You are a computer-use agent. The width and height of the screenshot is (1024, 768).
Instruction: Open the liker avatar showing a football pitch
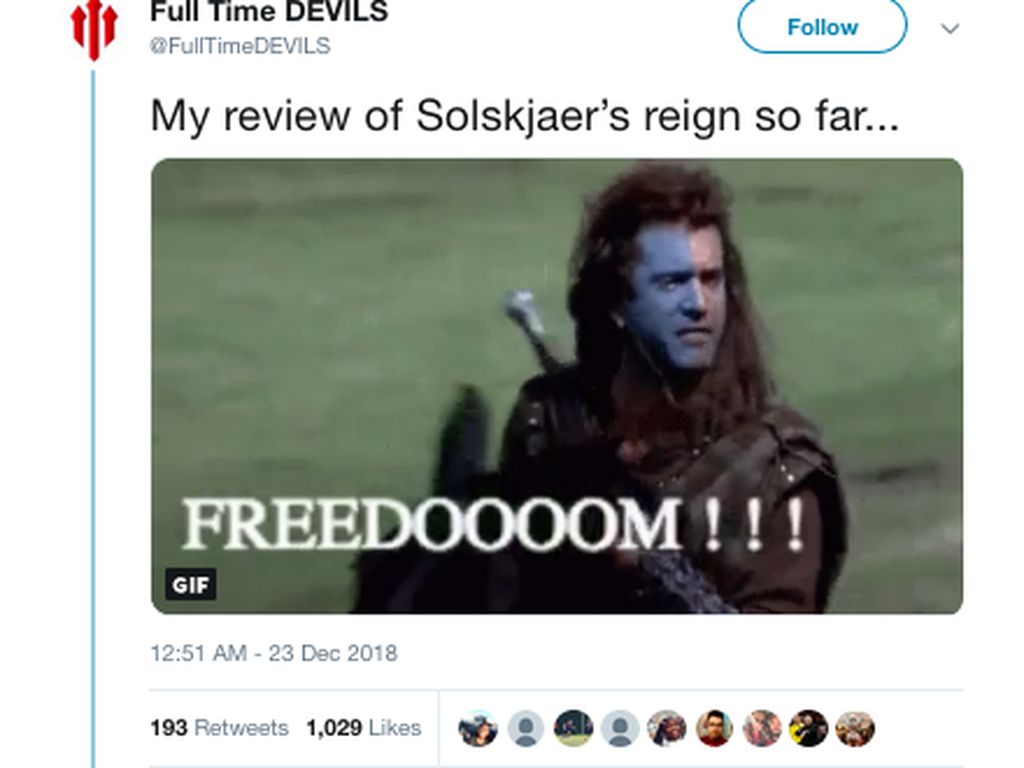(x=573, y=728)
